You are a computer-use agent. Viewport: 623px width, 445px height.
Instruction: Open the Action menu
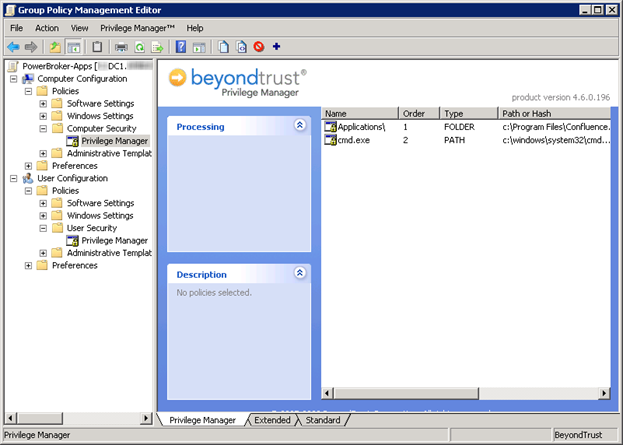coord(47,28)
